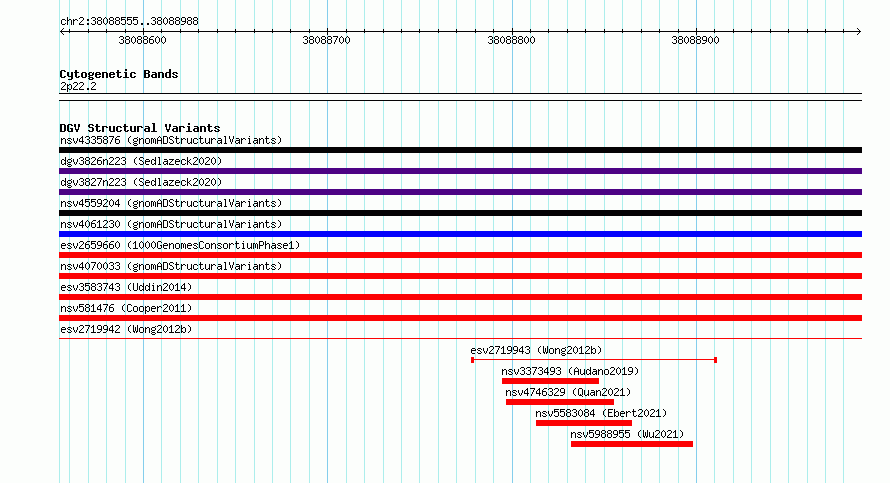Open nsv3373493 Audano2019 label
890x483 pixels.
click(x=570, y=371)
